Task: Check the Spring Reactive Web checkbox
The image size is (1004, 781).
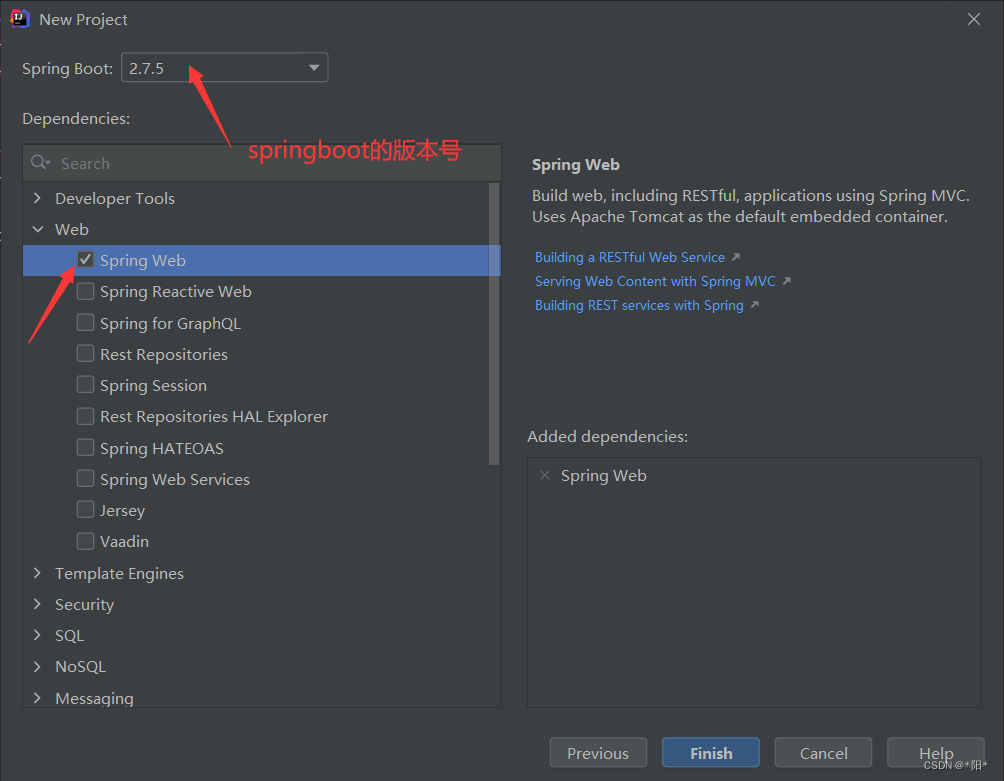Action: [x=85, y=291]
